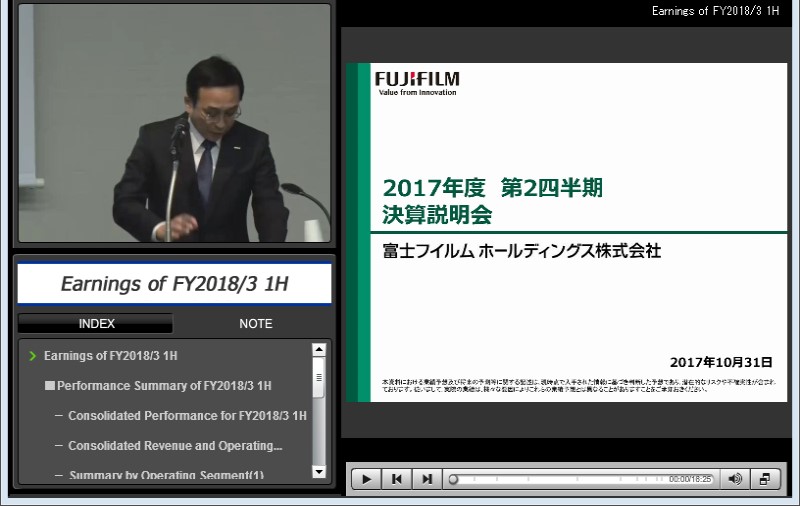The height and width of the screenshot is (506, 800).
Task: Select "Summary by Operating Segment(1)" entry
Action: click(x=166, y=475)
